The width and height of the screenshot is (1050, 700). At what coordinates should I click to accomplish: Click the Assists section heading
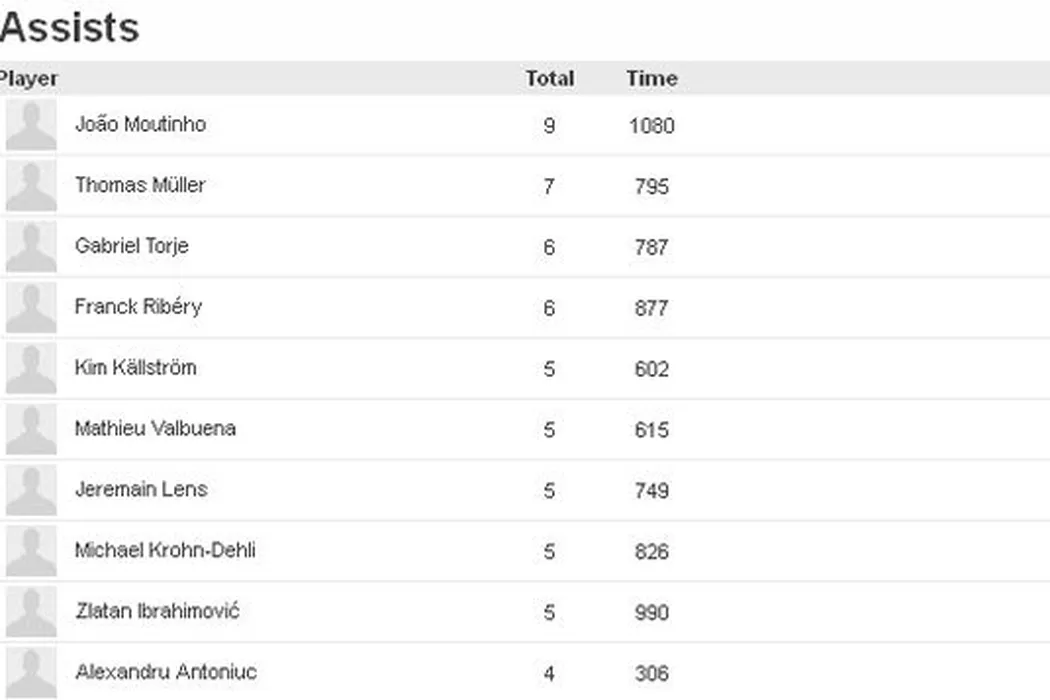[x=69, y=28]
